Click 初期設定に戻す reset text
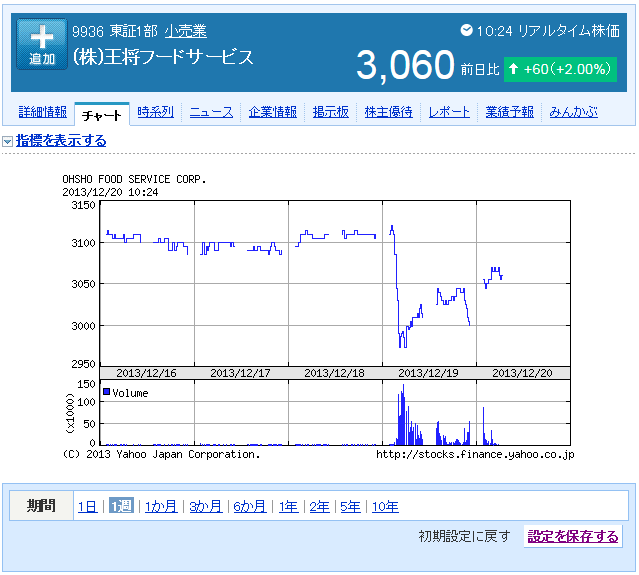Viewport: 639px width, 575px height. tap(465, 536)
